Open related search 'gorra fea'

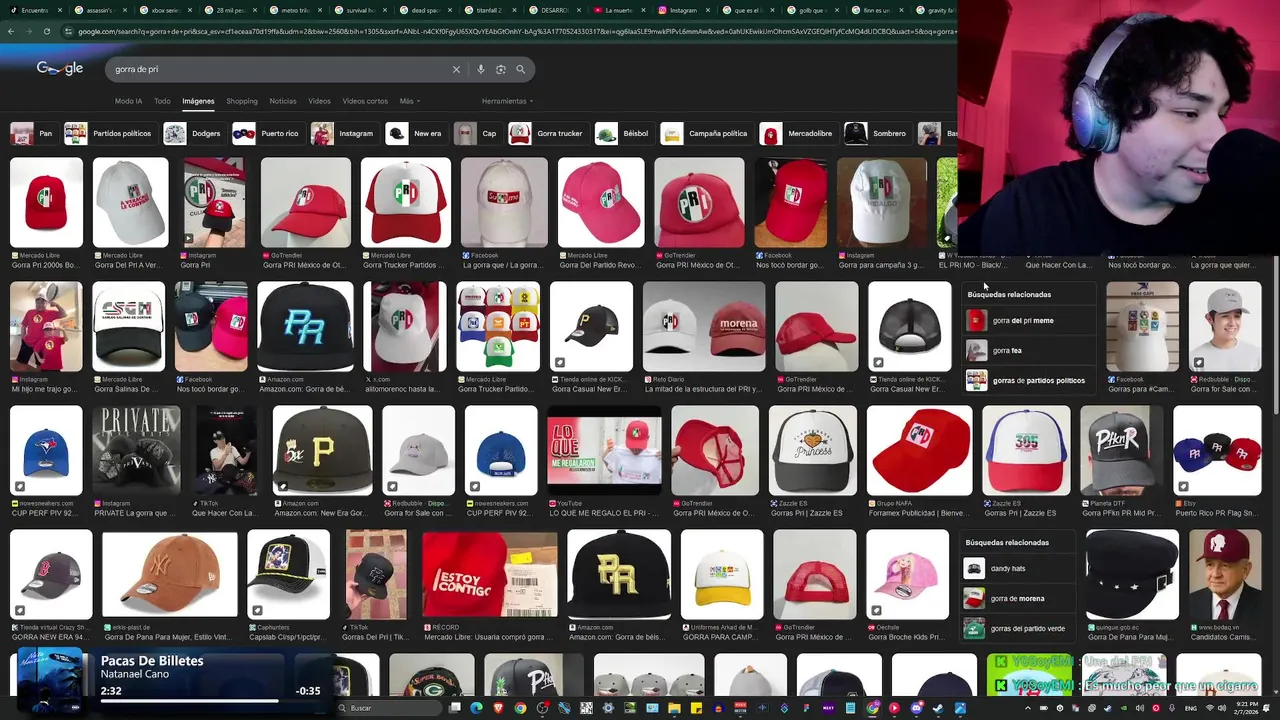1028,351
